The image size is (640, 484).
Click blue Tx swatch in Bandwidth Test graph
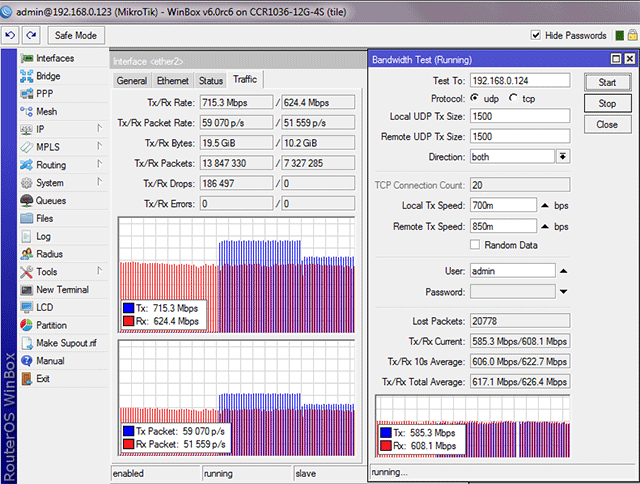click(386, 433)
